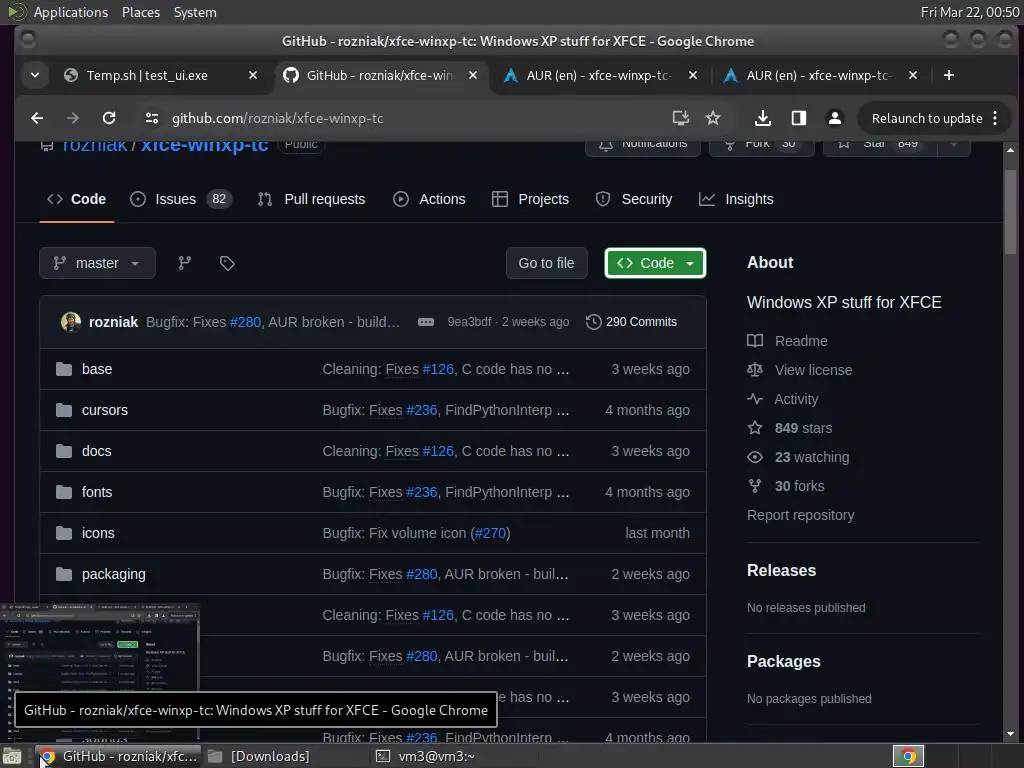The height and width of the screenshot is (768, 1024).
Task: Open the docs folder
Action: coord(97,451)
